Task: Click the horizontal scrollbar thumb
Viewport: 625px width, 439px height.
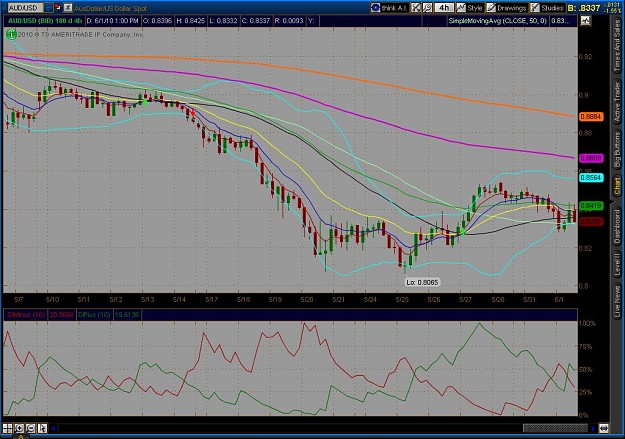Action: 555,428
